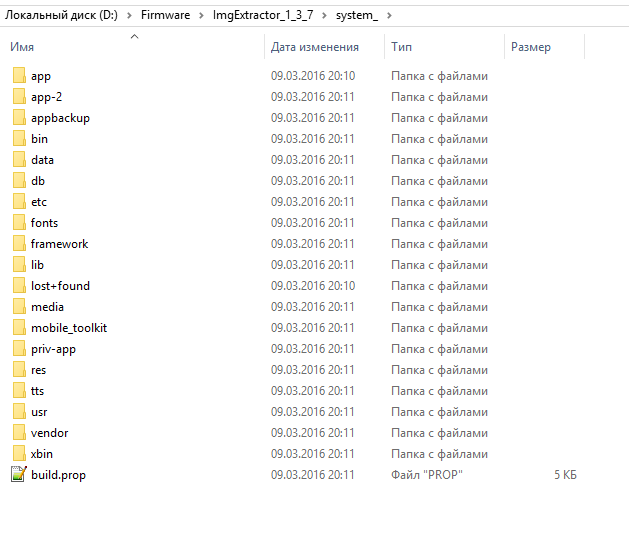Click Папка с файлами in etc row

coord(439,202)
